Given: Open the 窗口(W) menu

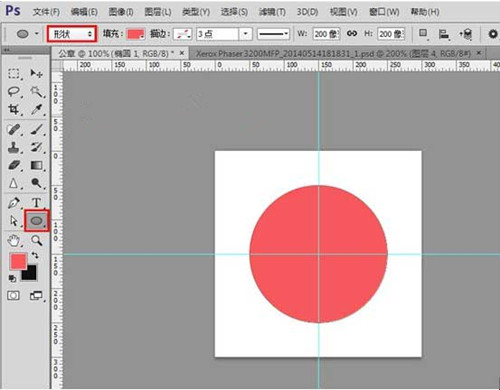Looking at the screenshot, I should click(384, 12).
